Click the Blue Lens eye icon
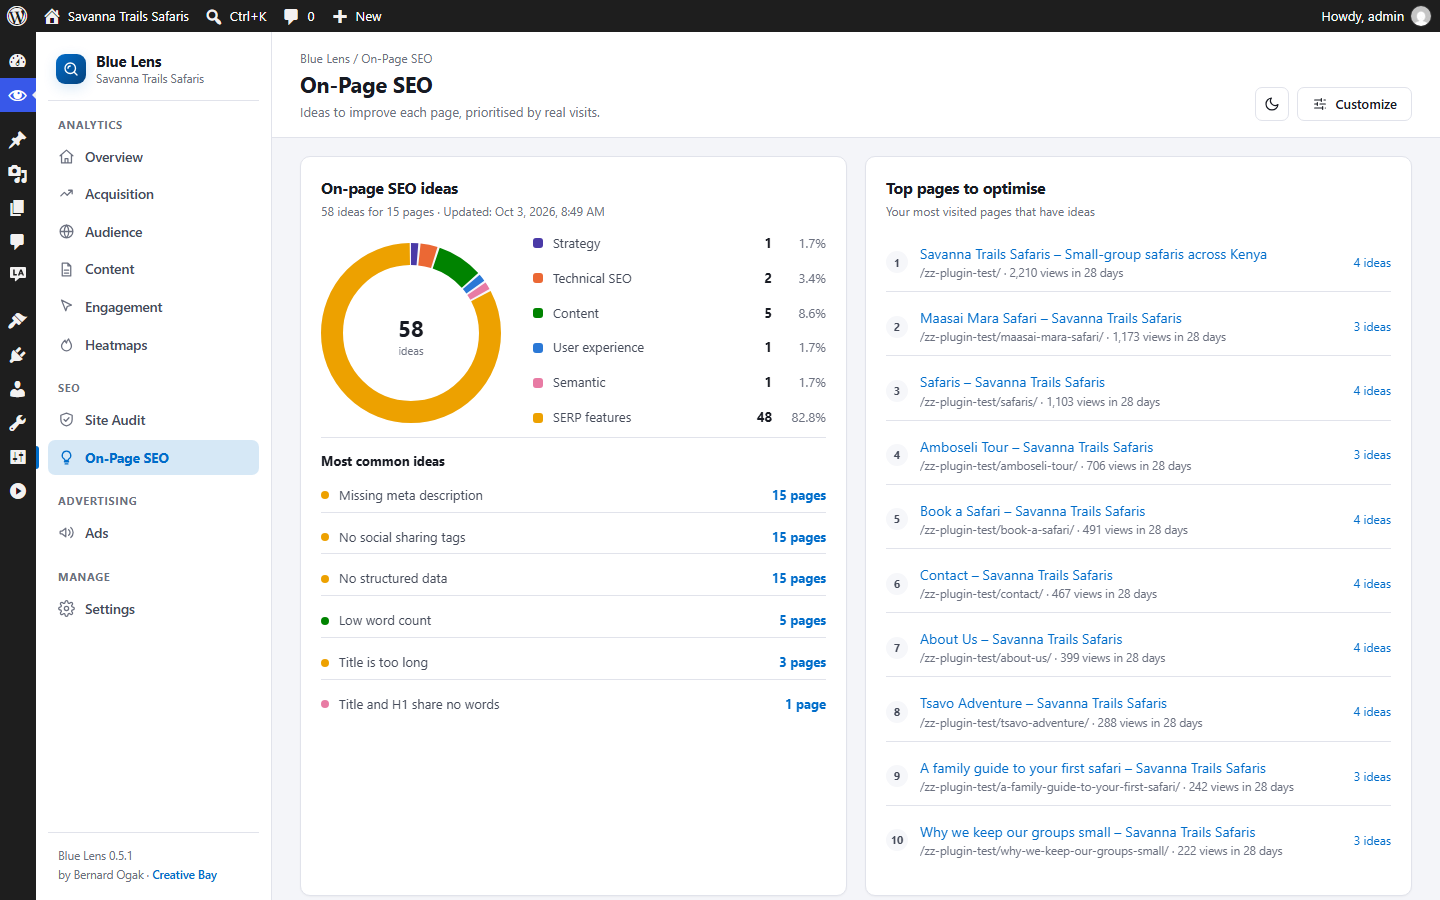 coord(17,96)
